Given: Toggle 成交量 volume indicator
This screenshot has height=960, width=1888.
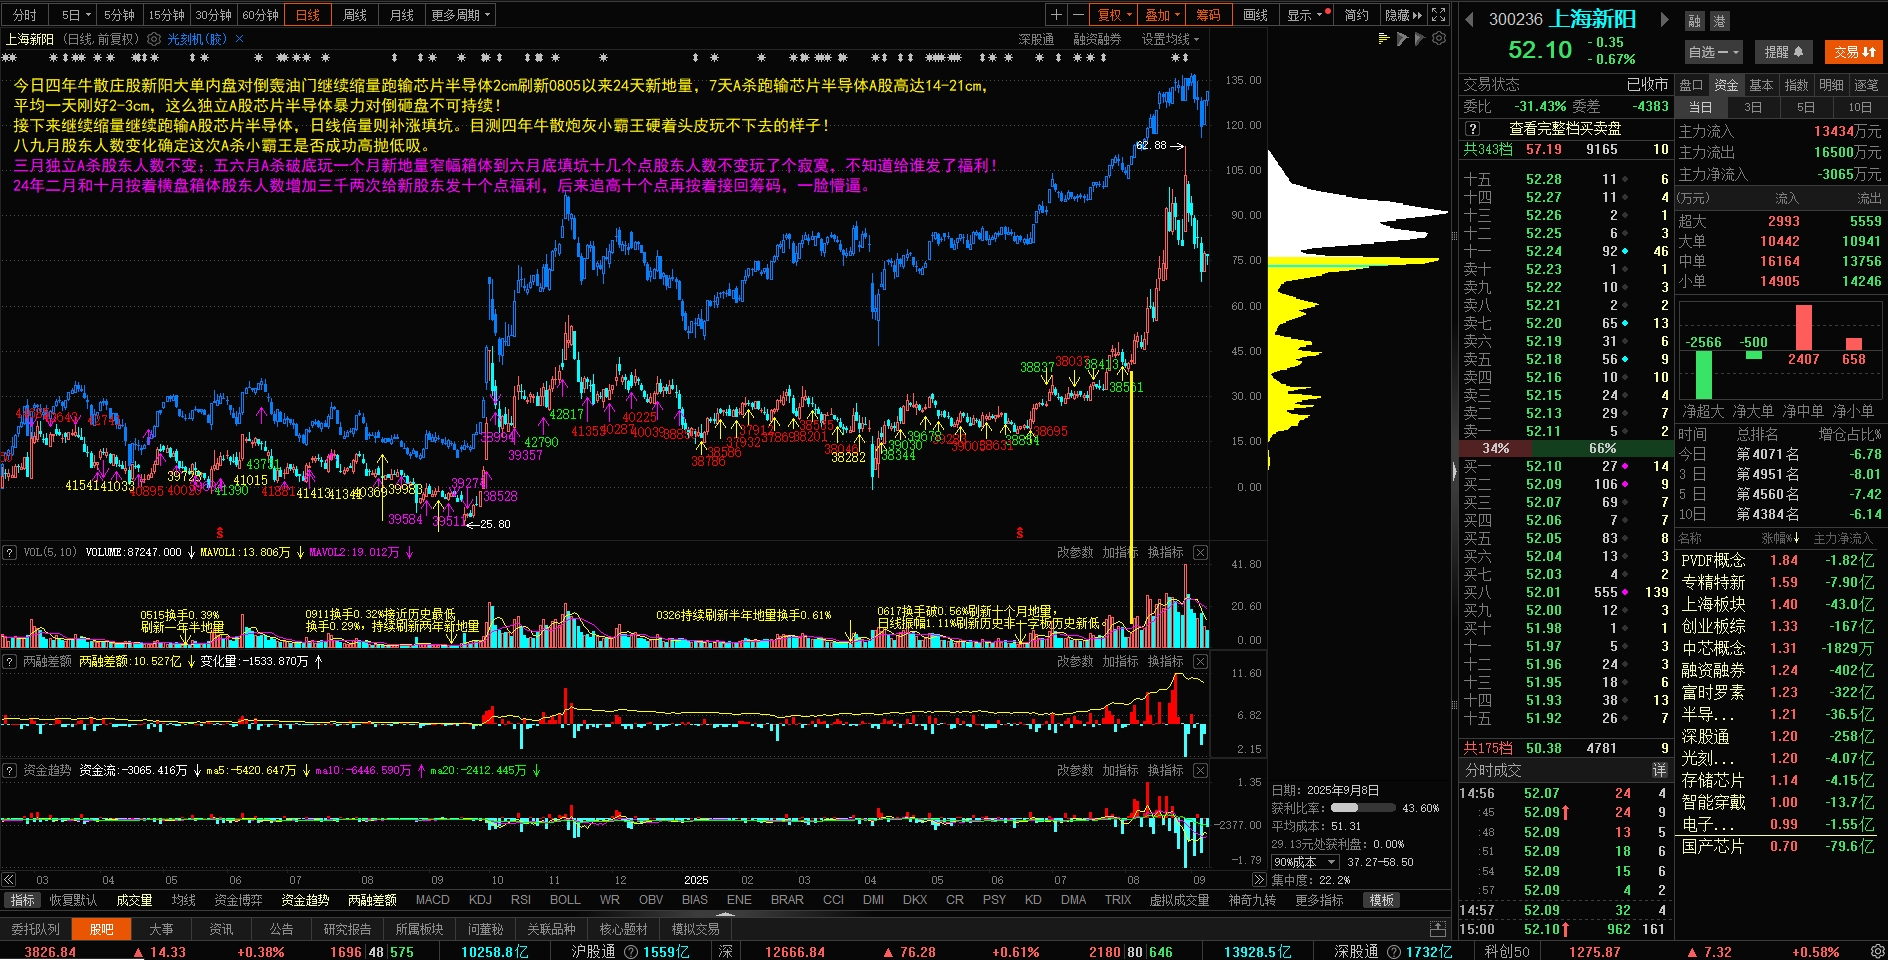Looking at the screenshot, I should (x=134, y=900).
